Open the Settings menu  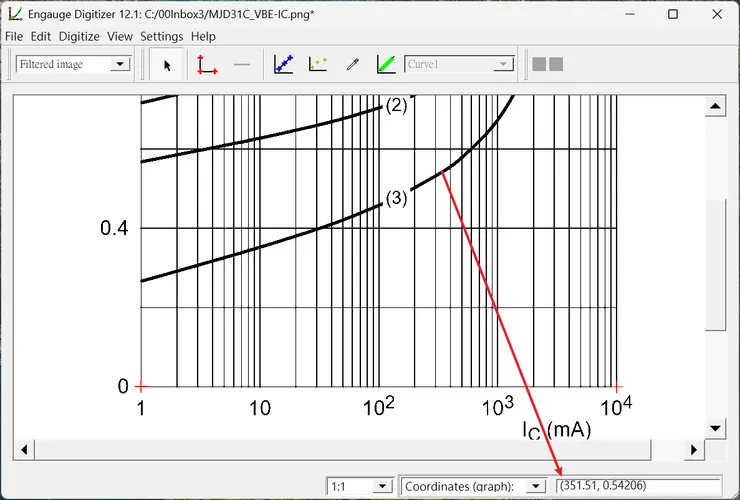tap(161, 36)
